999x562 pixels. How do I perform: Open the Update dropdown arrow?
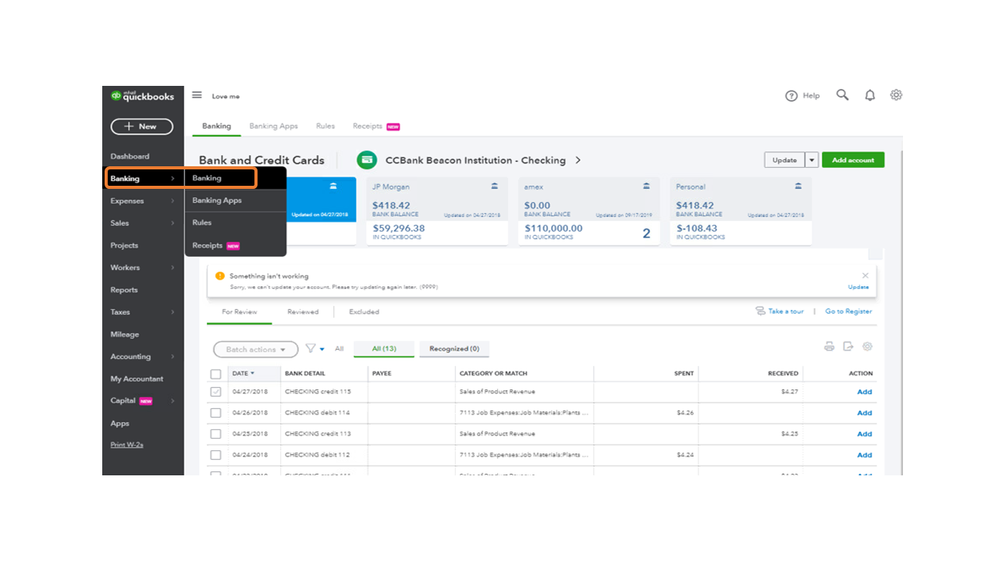(x=812, y=160)
